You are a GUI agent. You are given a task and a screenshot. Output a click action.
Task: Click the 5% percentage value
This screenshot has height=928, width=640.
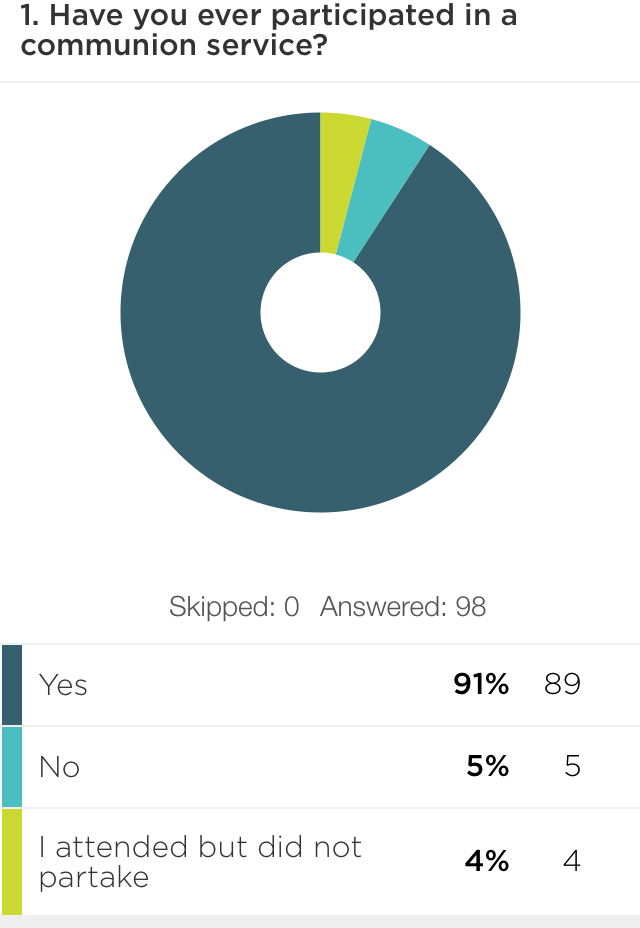(x=488, y=767)
